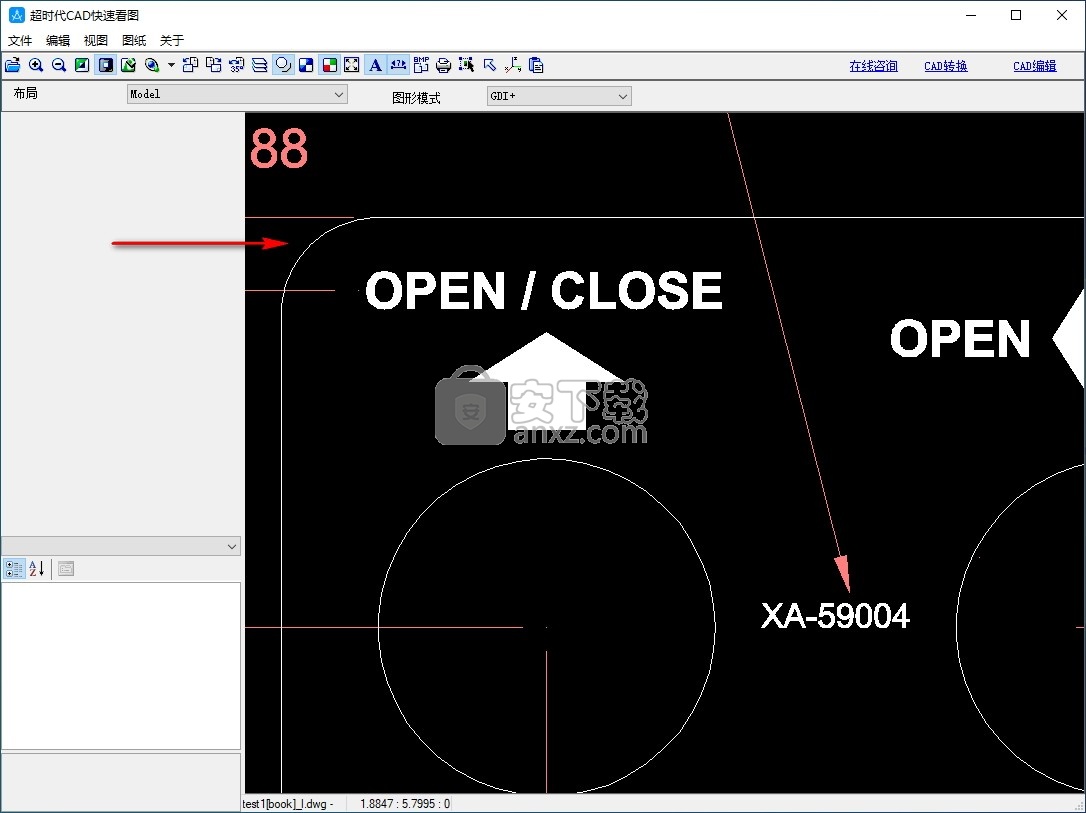Open the 关于 menu
This screenshot has height=813, width=1086.
tap(172, 40)
